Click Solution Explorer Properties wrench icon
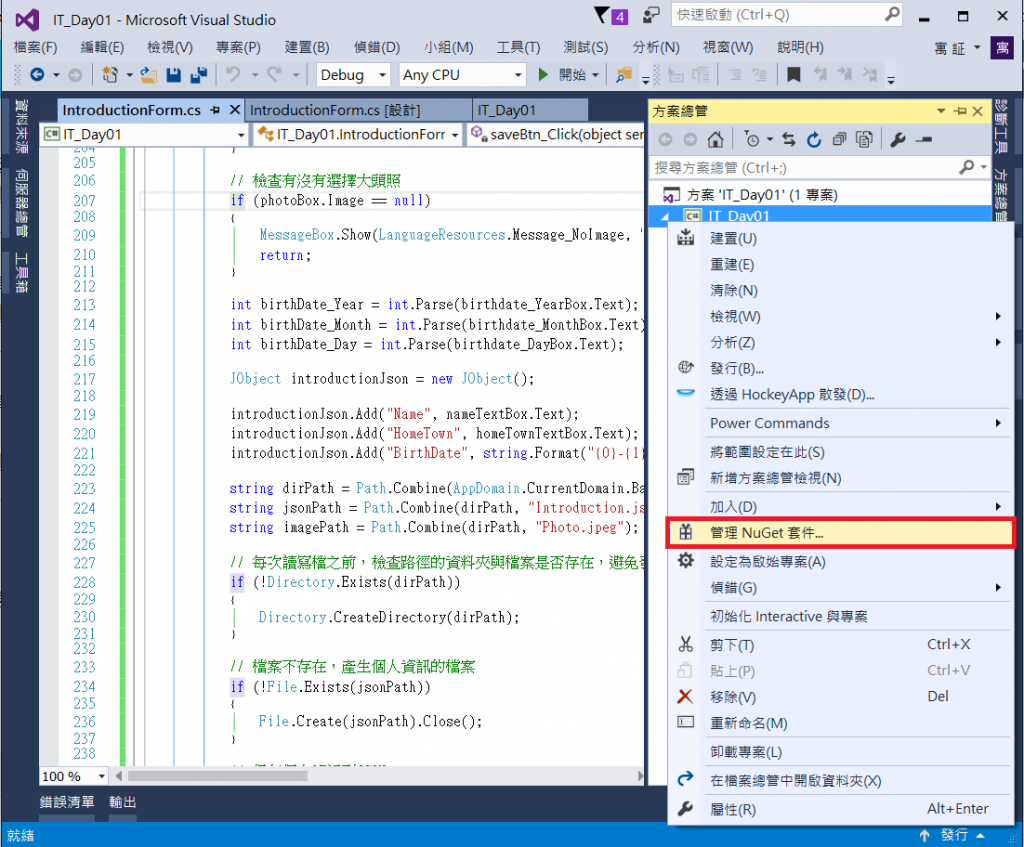Viewport: 1024px width, 847px height. pos(898,139)
